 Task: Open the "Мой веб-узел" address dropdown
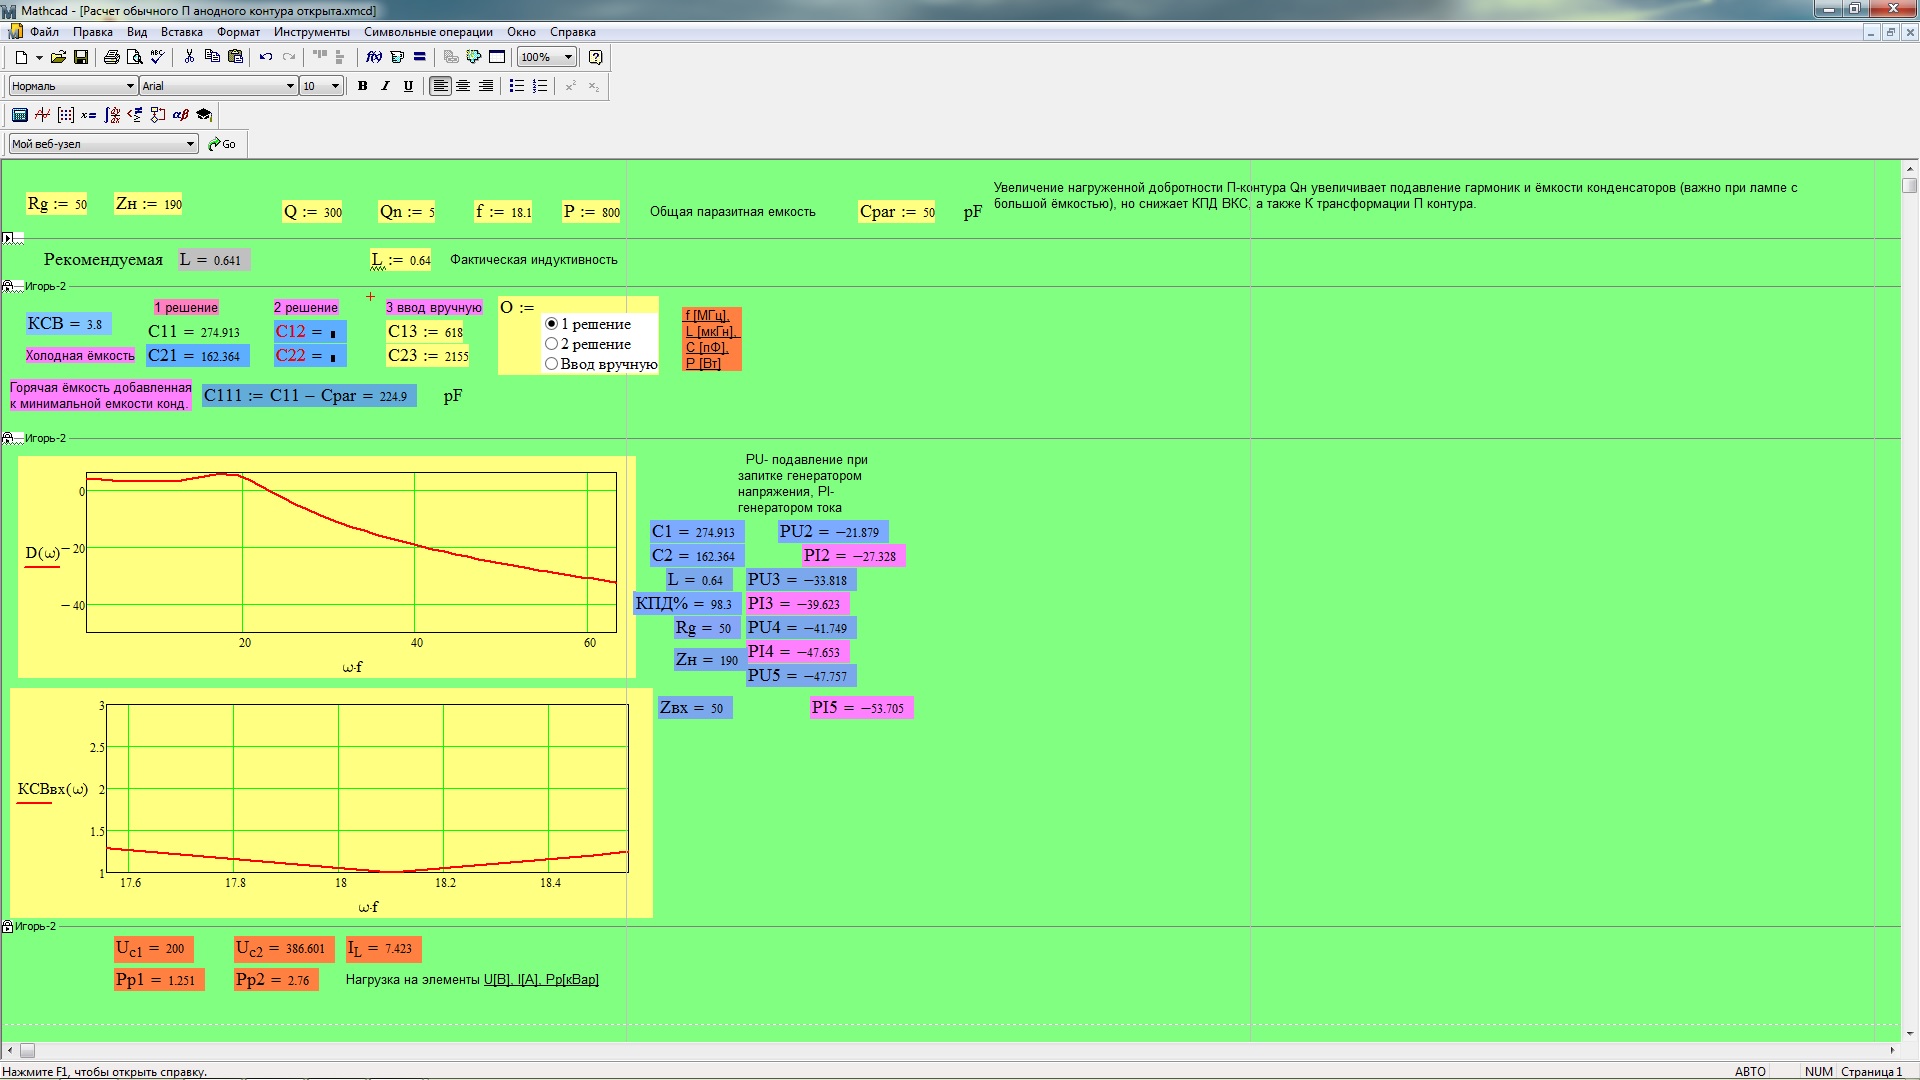[190, 144]
